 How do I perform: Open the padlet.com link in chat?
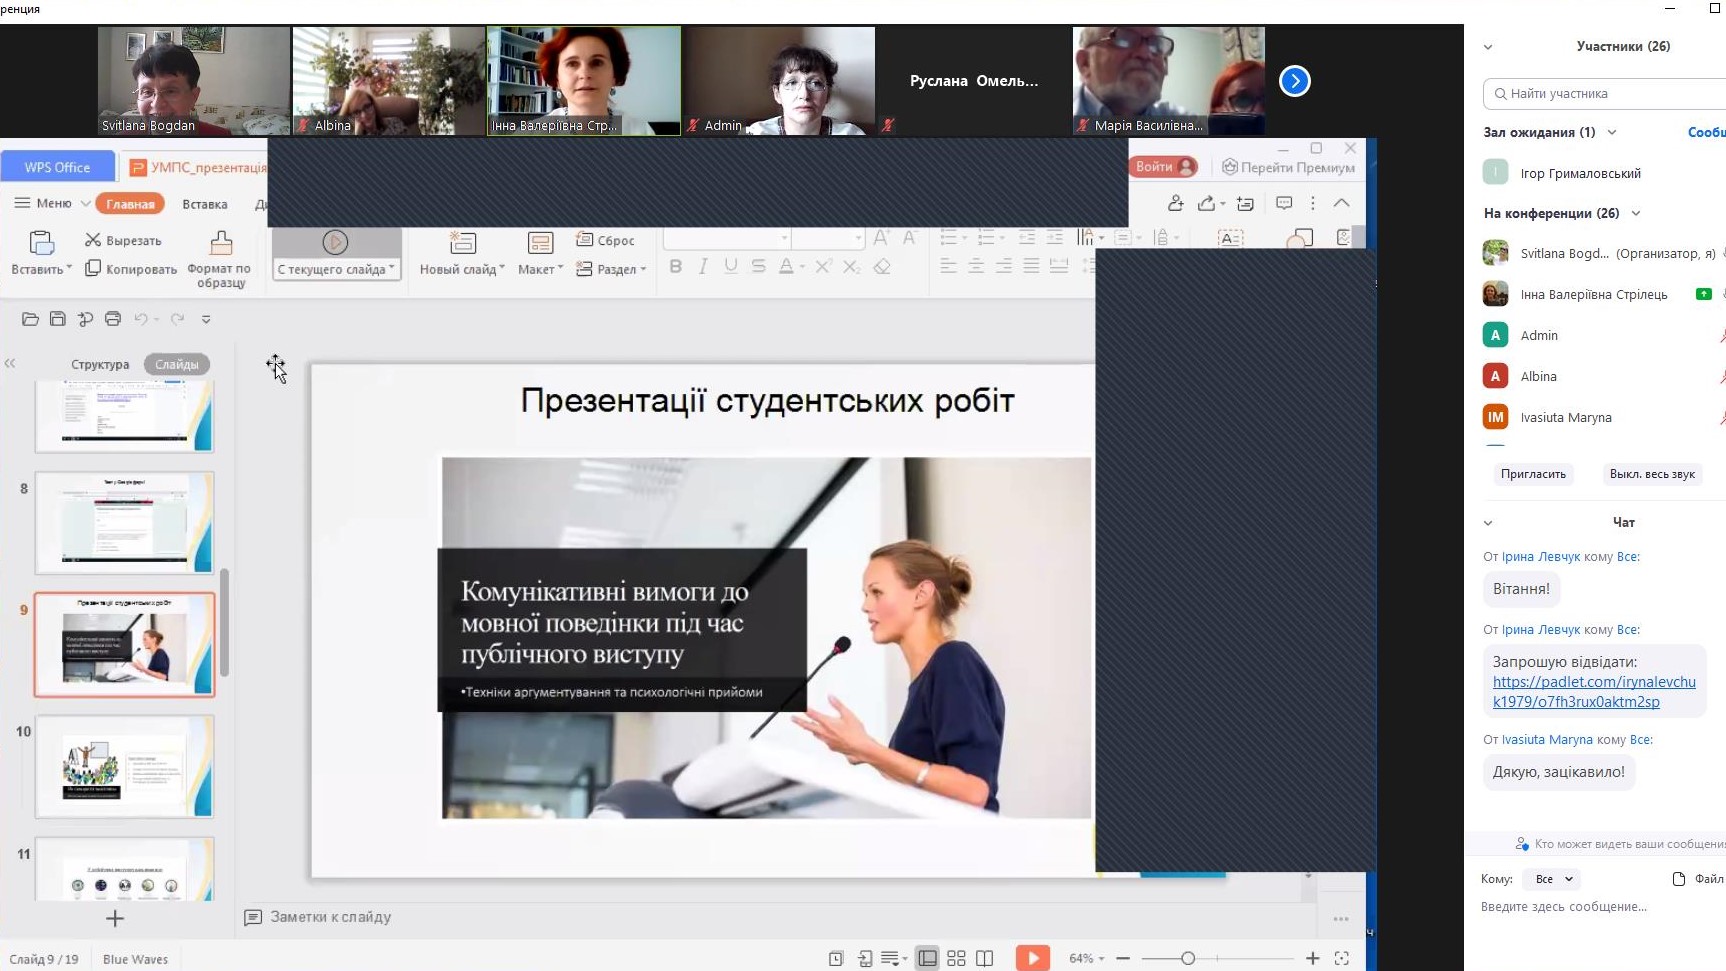click(1593, 691)
